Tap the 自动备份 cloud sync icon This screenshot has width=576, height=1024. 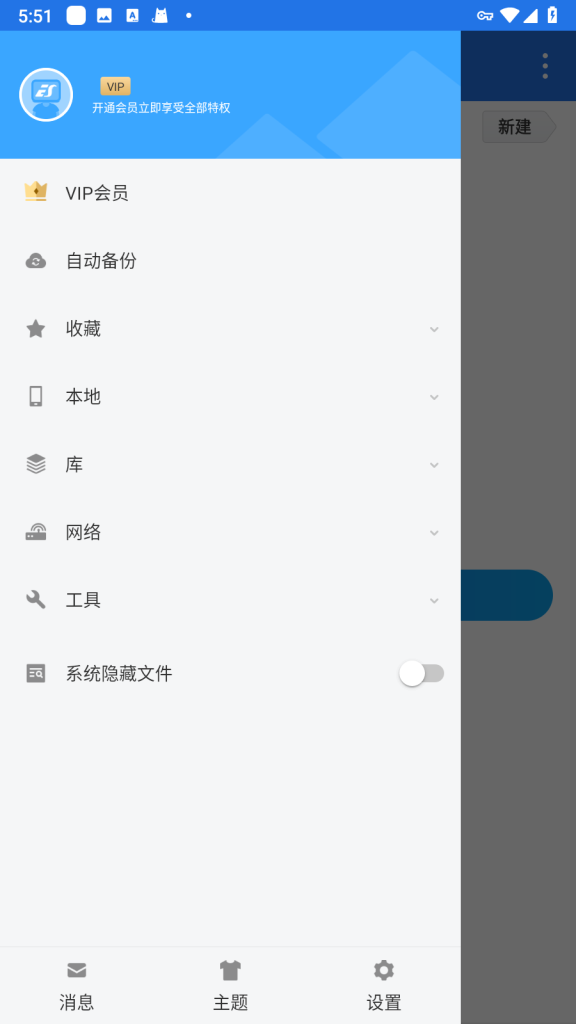point(36,261)
